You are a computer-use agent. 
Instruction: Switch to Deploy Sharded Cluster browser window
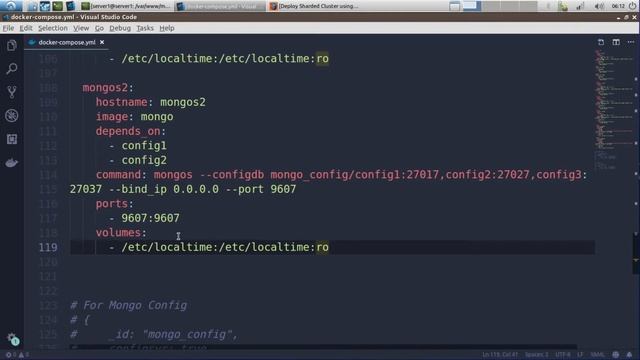(x=313, y=6)
